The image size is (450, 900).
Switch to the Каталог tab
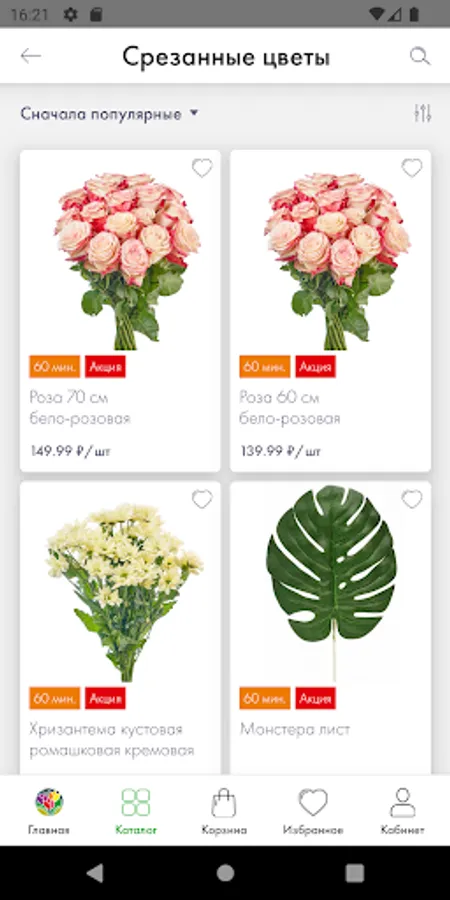coord(136,810)
